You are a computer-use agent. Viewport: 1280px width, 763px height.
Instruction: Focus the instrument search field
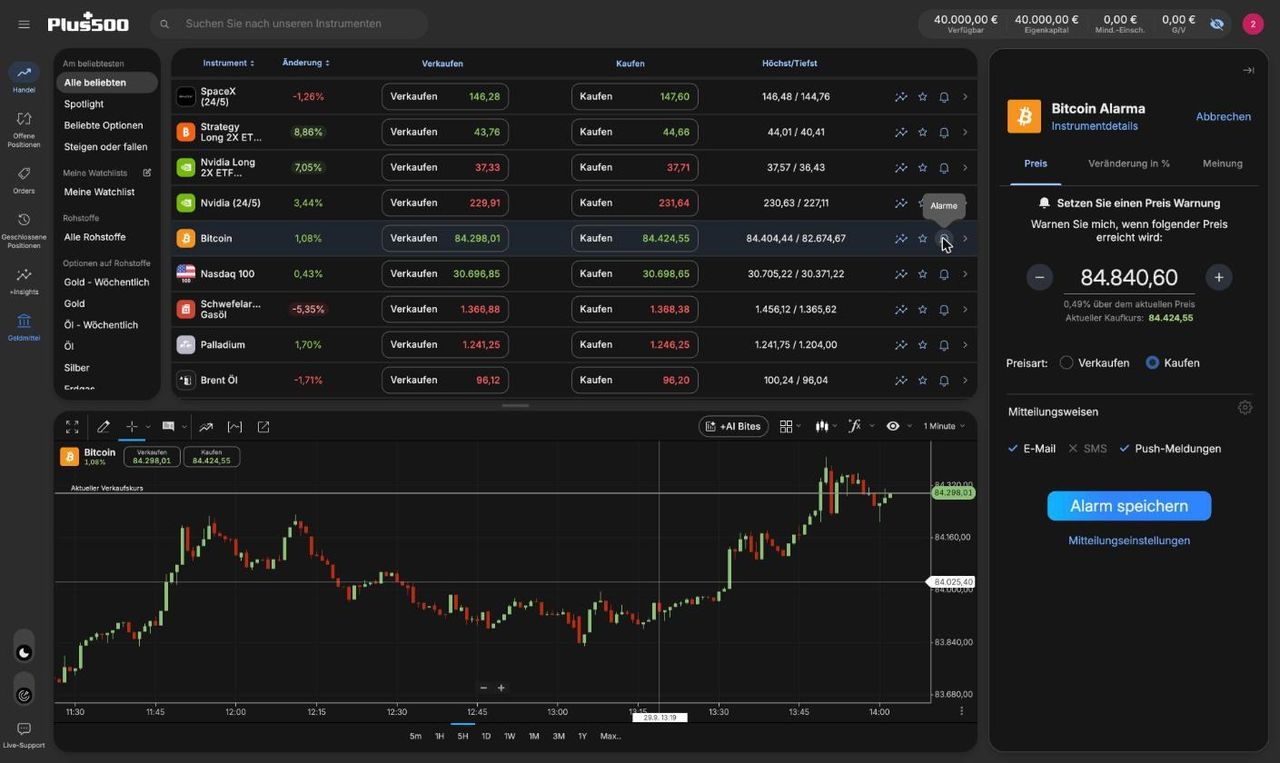[290, 24]
